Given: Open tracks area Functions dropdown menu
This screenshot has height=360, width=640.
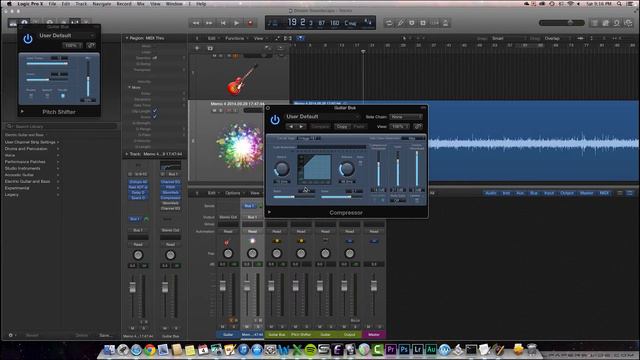Looking at the screenshot, I should click(x=236, y=38).
